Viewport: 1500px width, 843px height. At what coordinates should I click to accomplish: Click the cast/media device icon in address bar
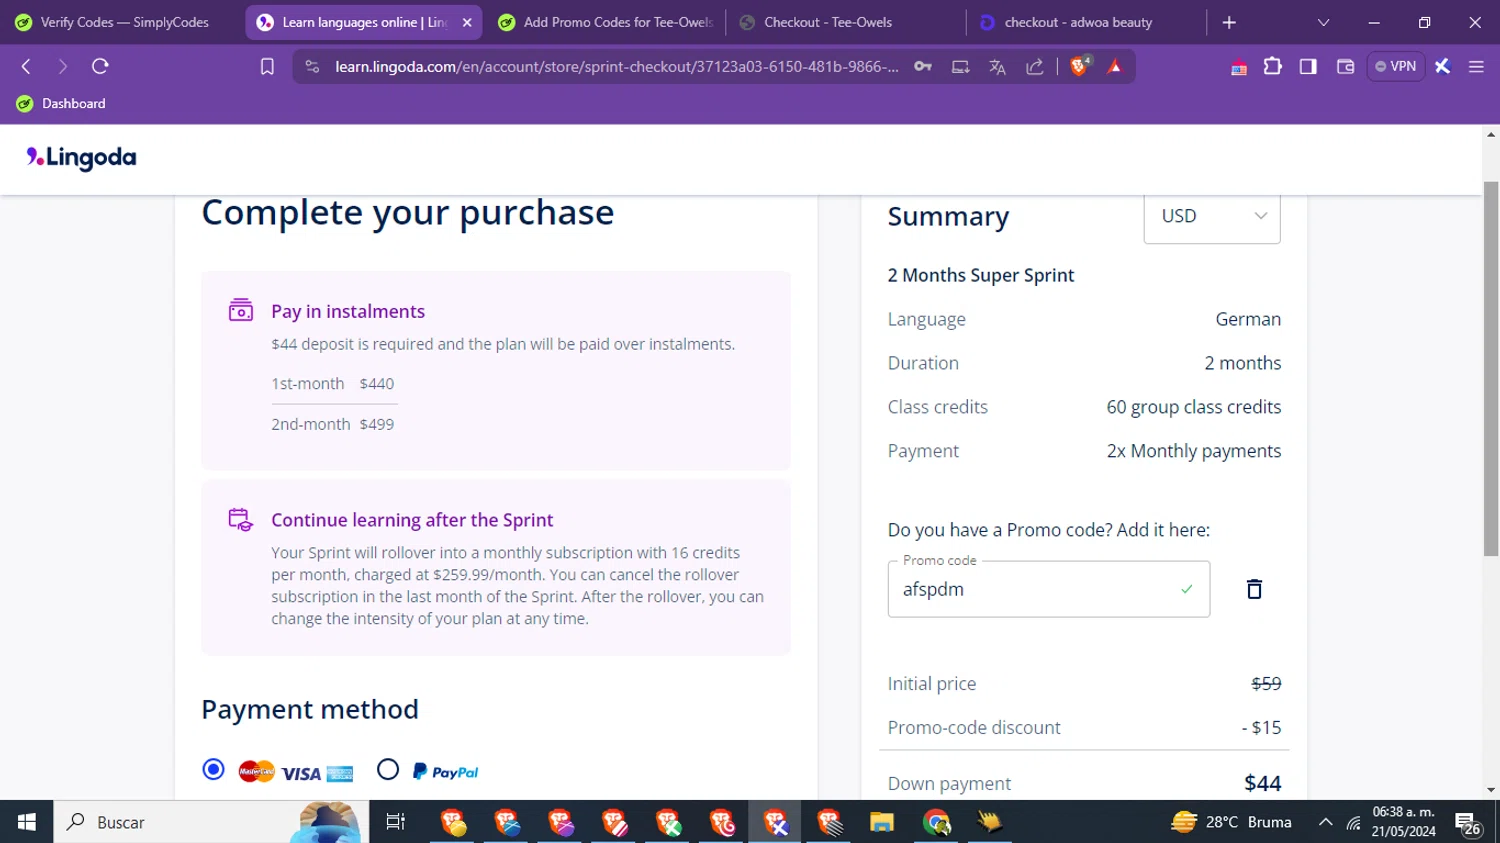coord(960,66)
